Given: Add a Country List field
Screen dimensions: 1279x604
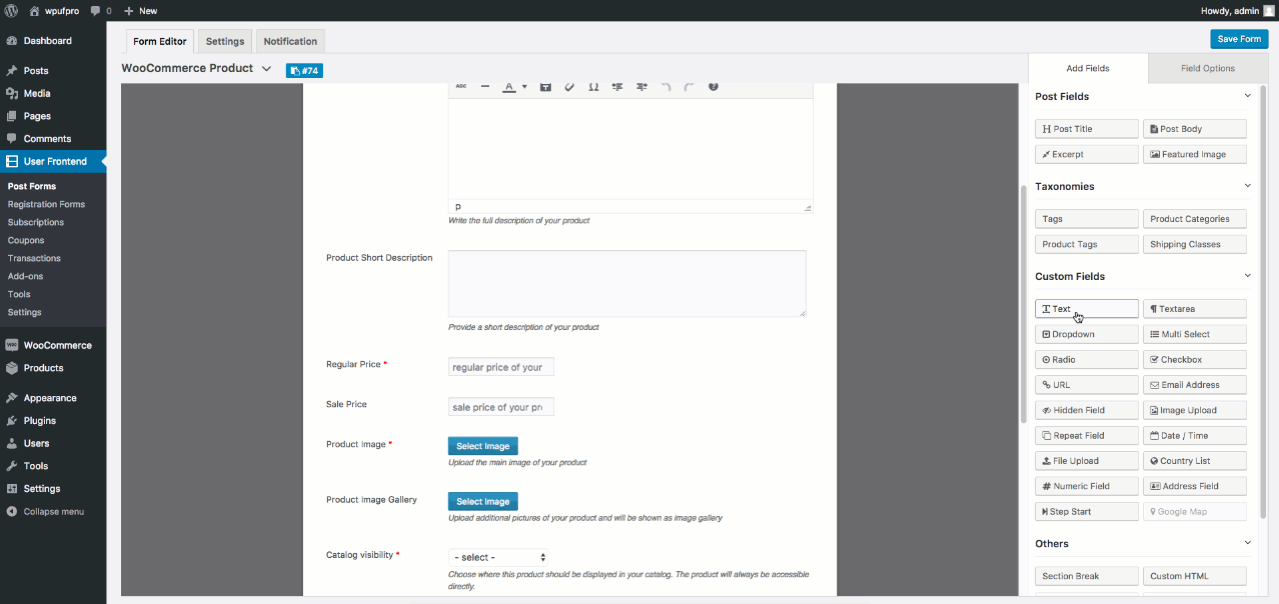Looking at the screenshot, I should pos(1195,461).
